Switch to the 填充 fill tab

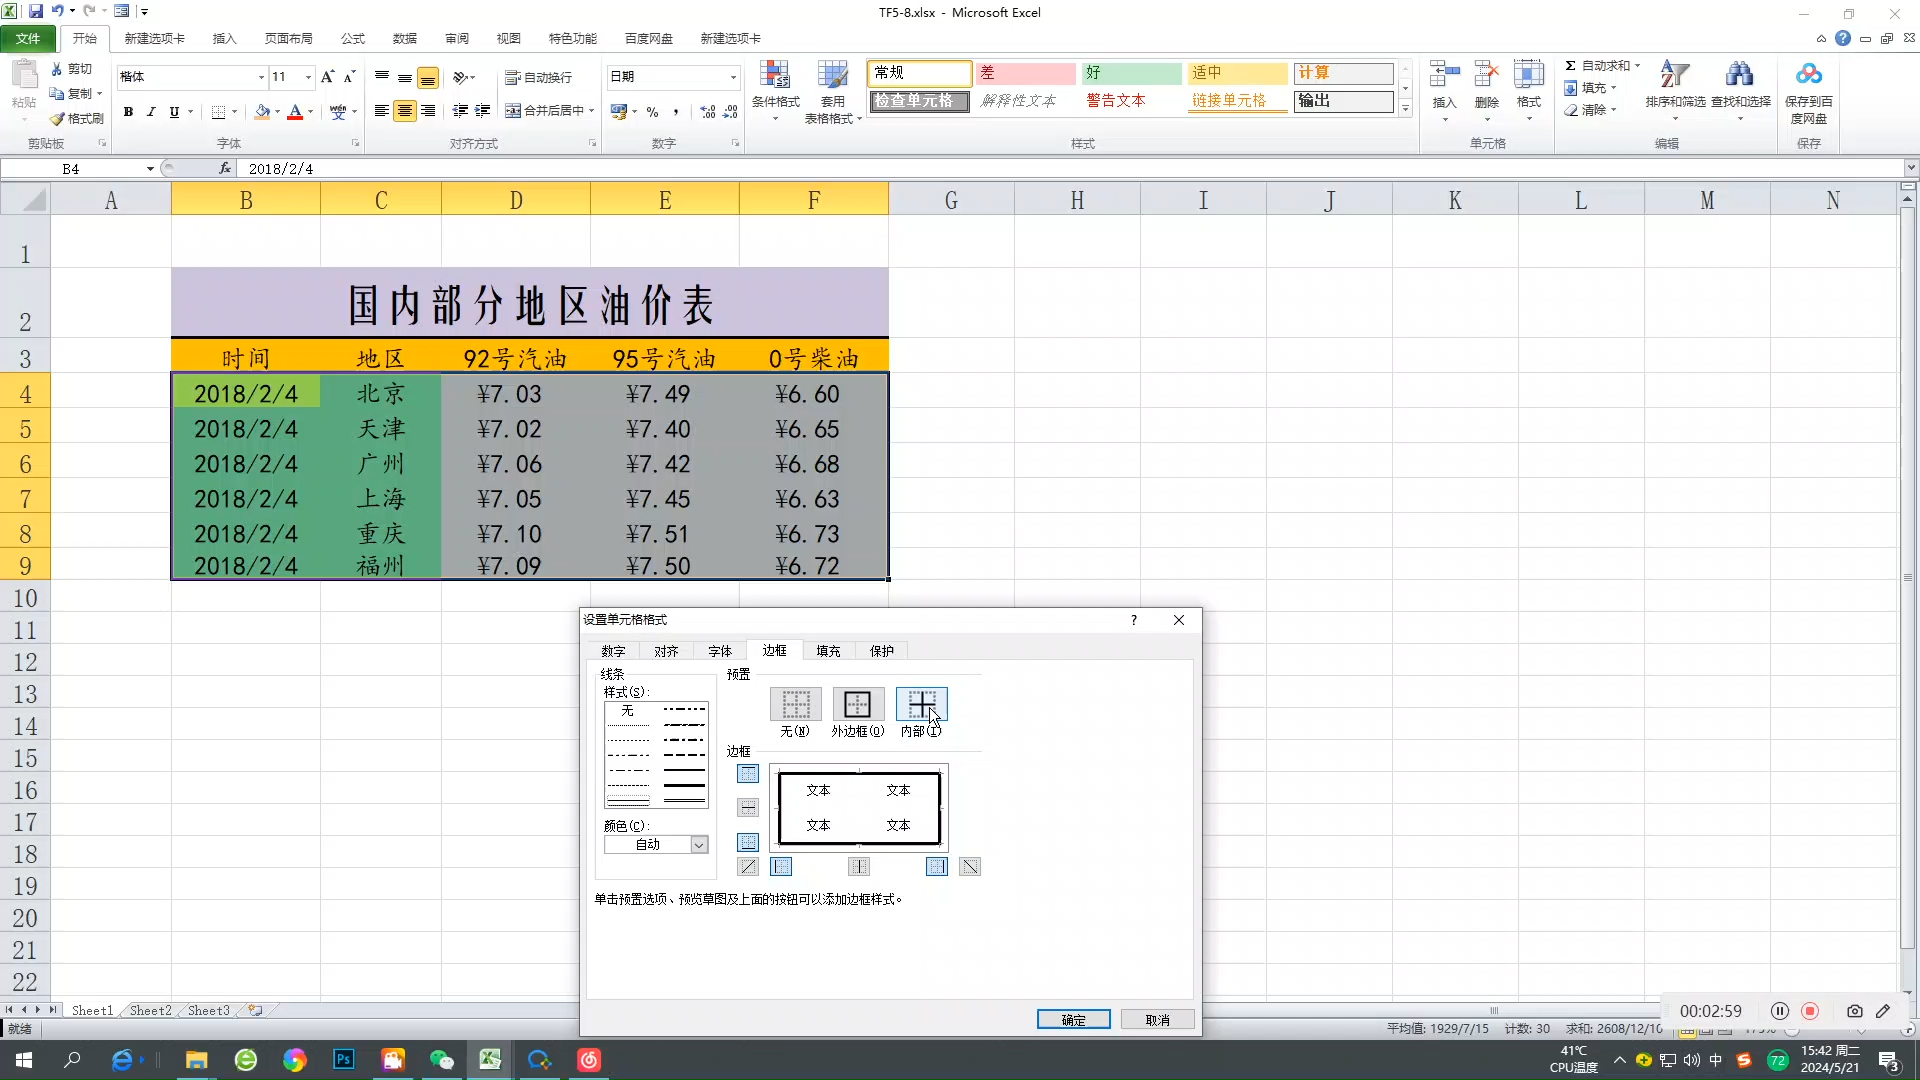pyautogui.click(x=828, y=651)
